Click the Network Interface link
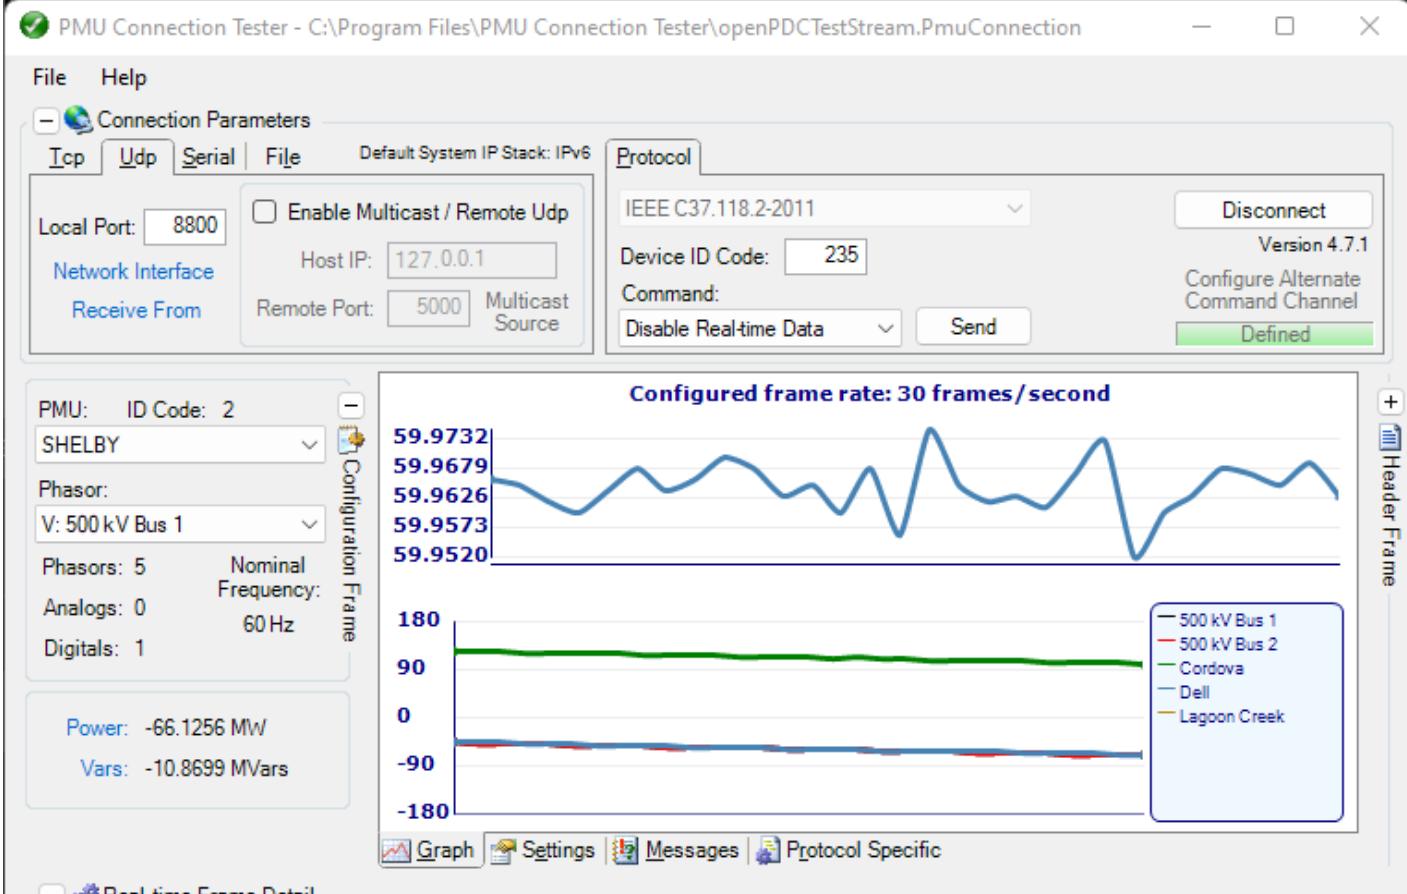1407x894 pixels. (133, 271)
